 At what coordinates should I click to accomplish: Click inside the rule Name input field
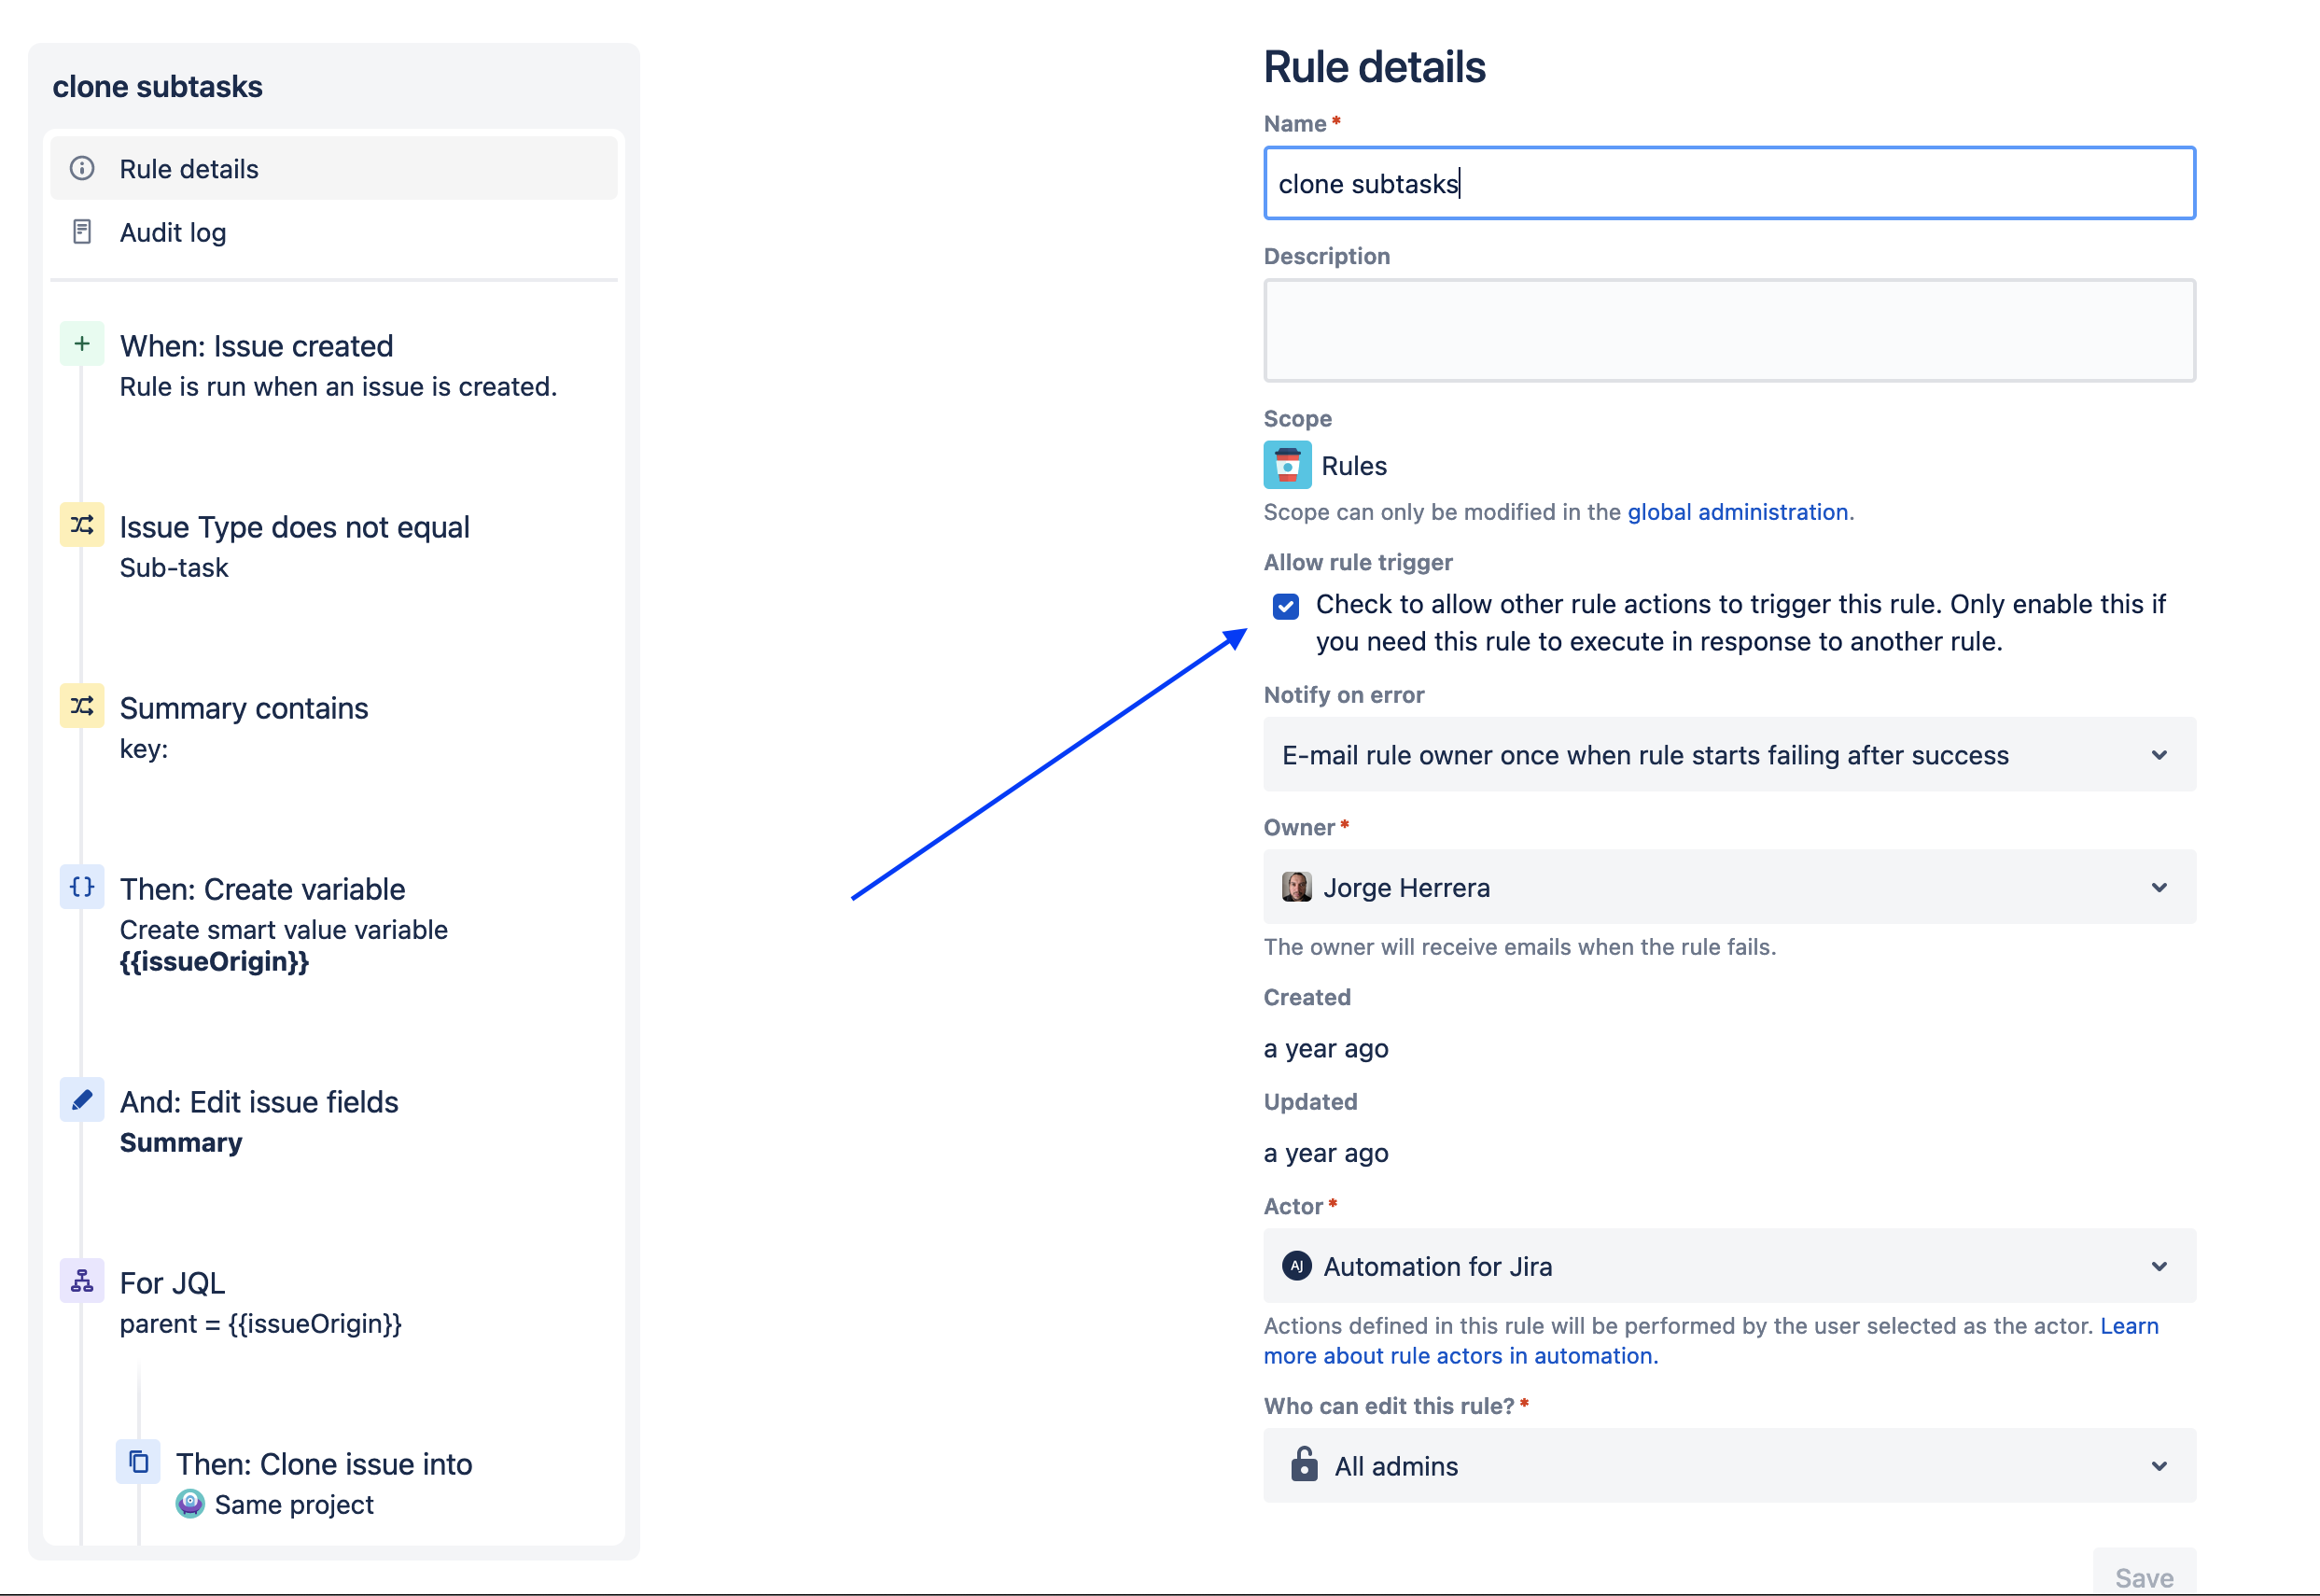pyautogui.click(x=1728, y=183)
